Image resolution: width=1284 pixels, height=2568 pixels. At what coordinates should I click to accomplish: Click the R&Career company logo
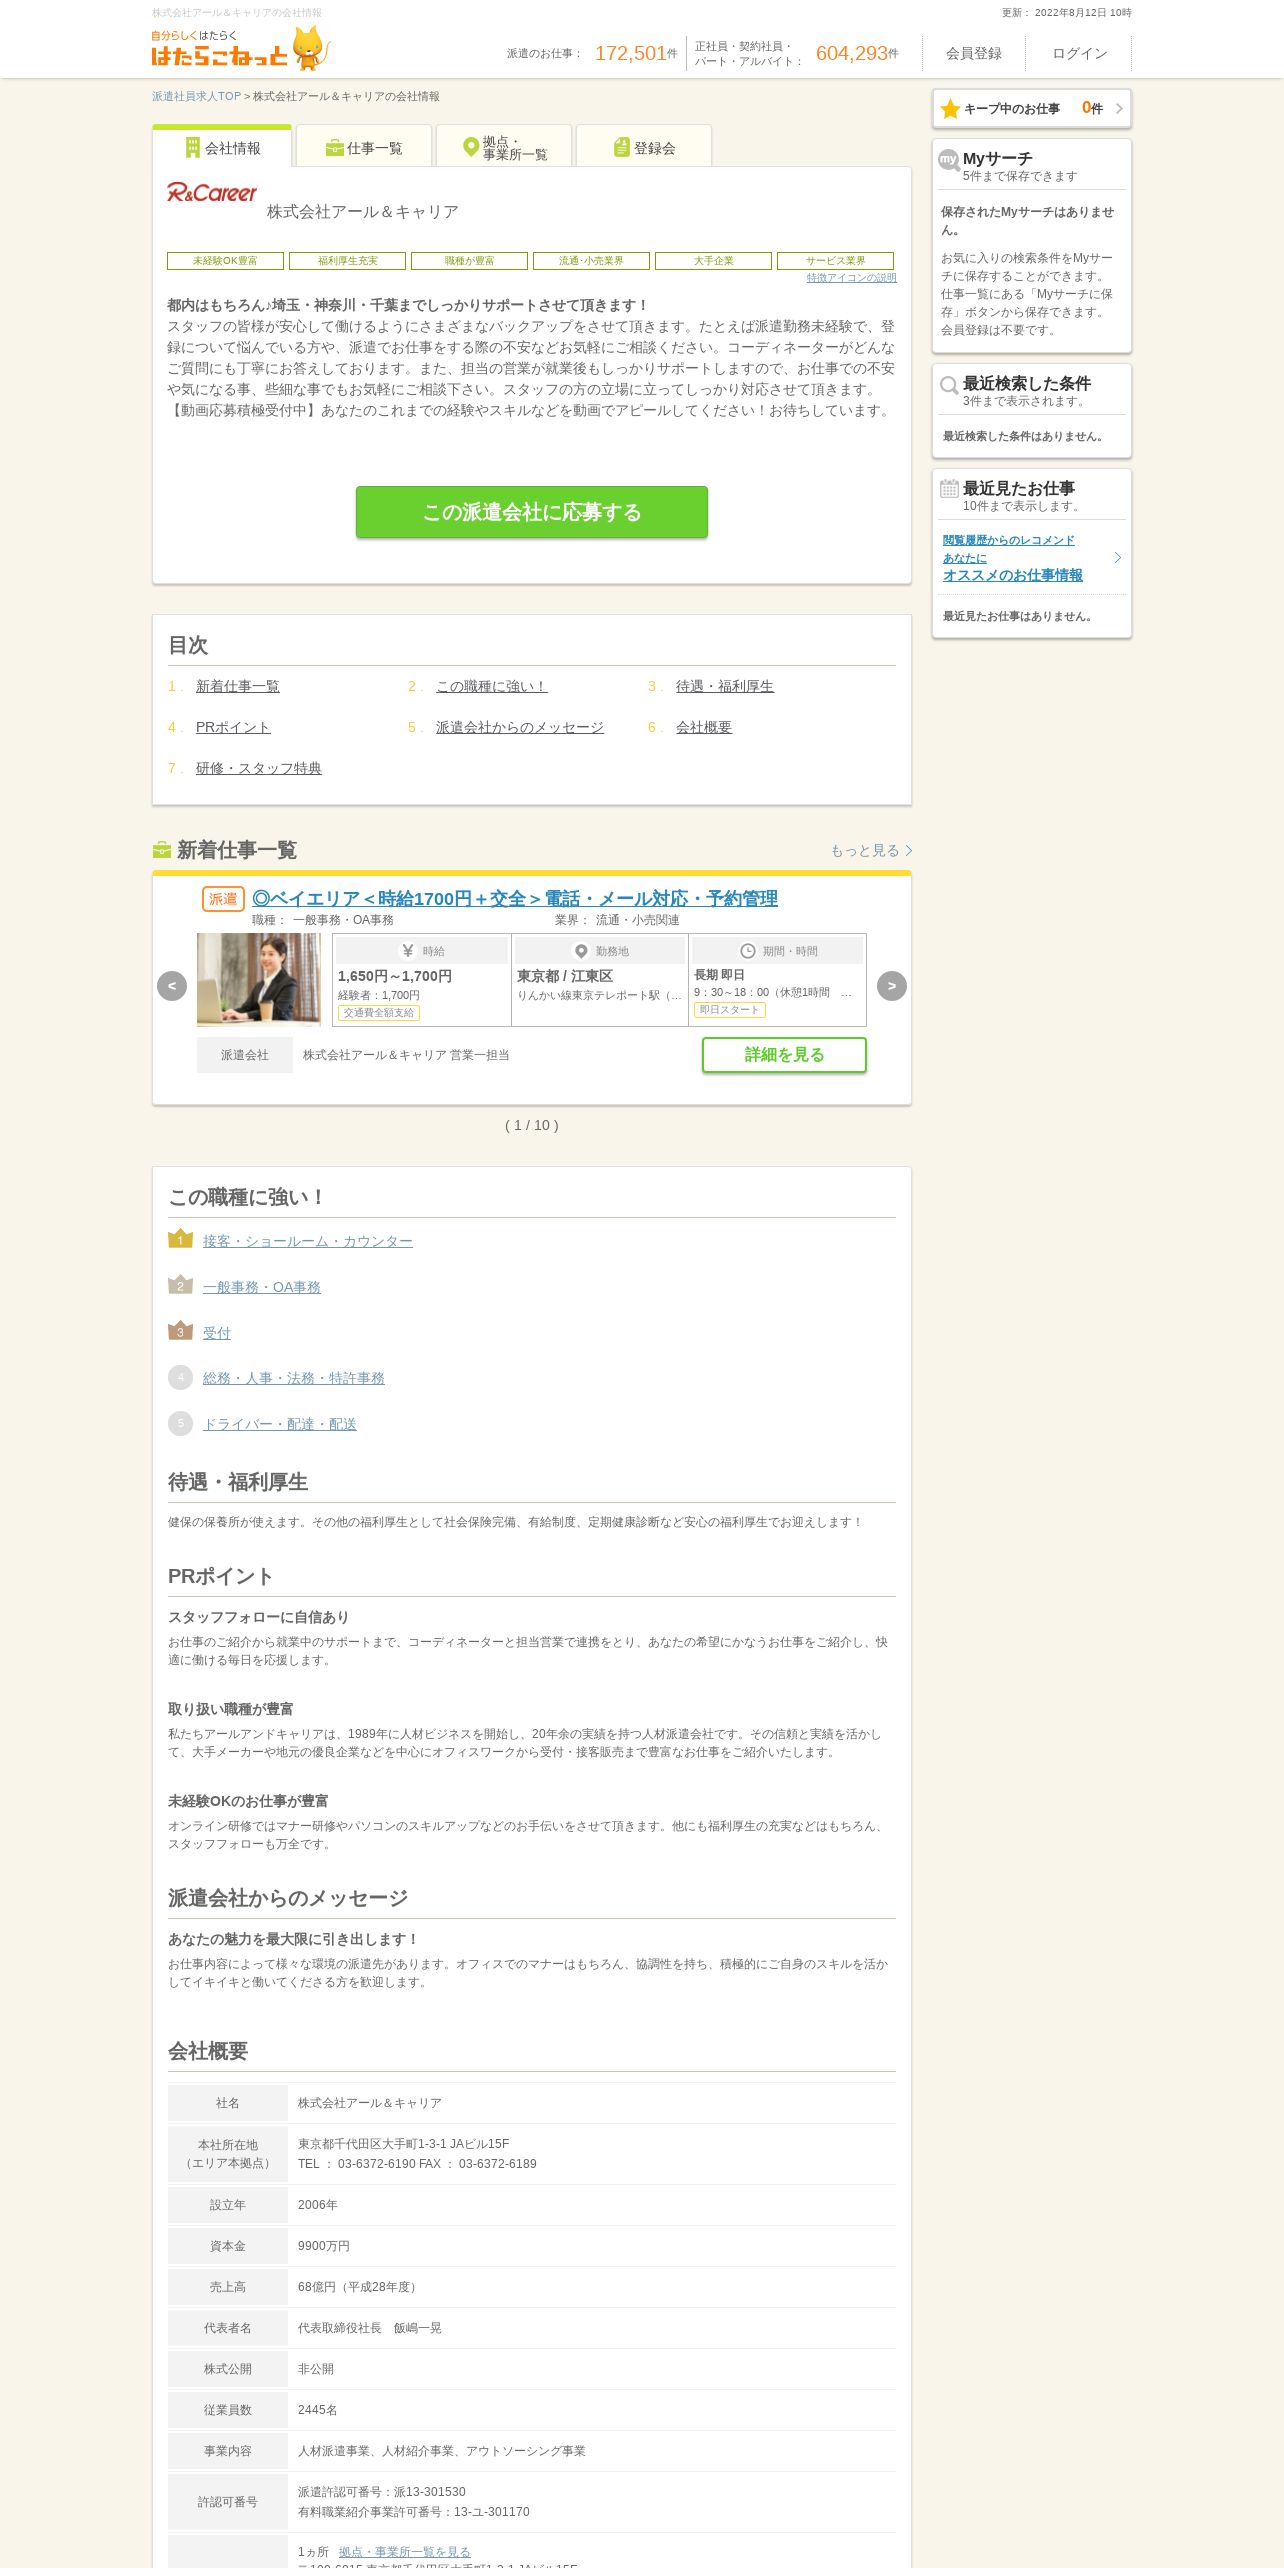coord(212,193)
